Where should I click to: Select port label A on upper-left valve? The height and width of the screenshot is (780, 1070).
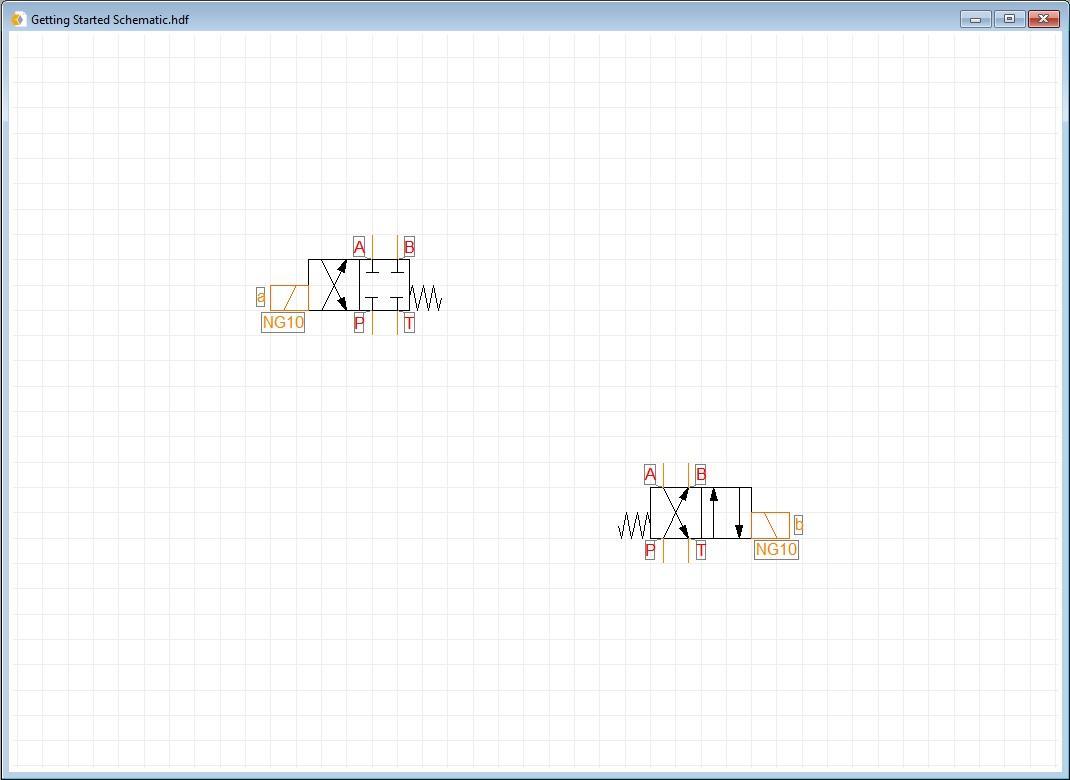(359, 246)
